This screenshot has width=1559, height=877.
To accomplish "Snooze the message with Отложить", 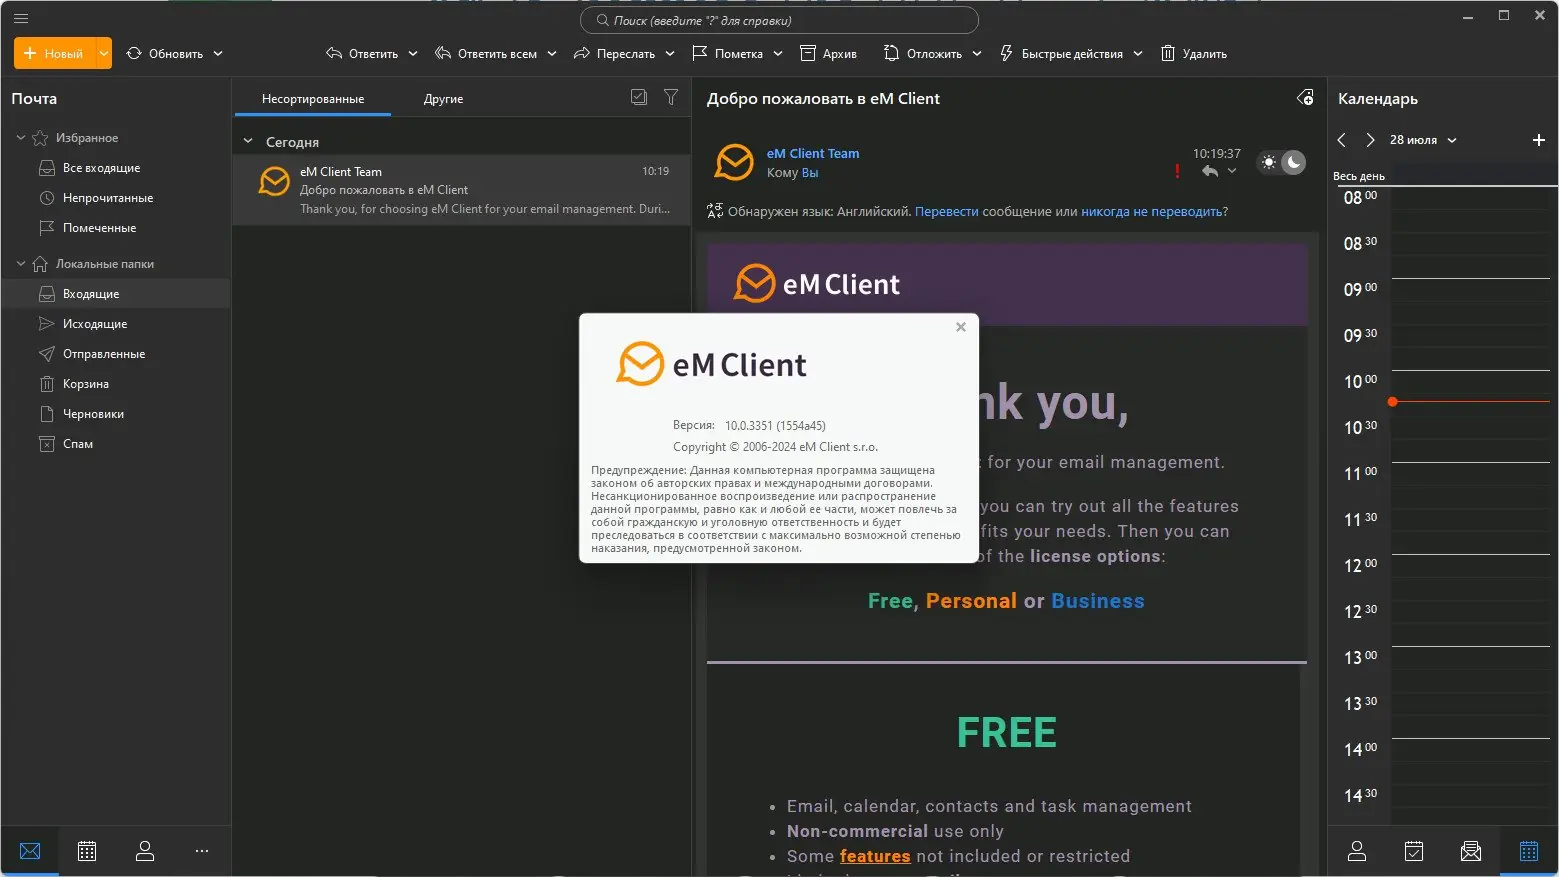I will [923, 54].
